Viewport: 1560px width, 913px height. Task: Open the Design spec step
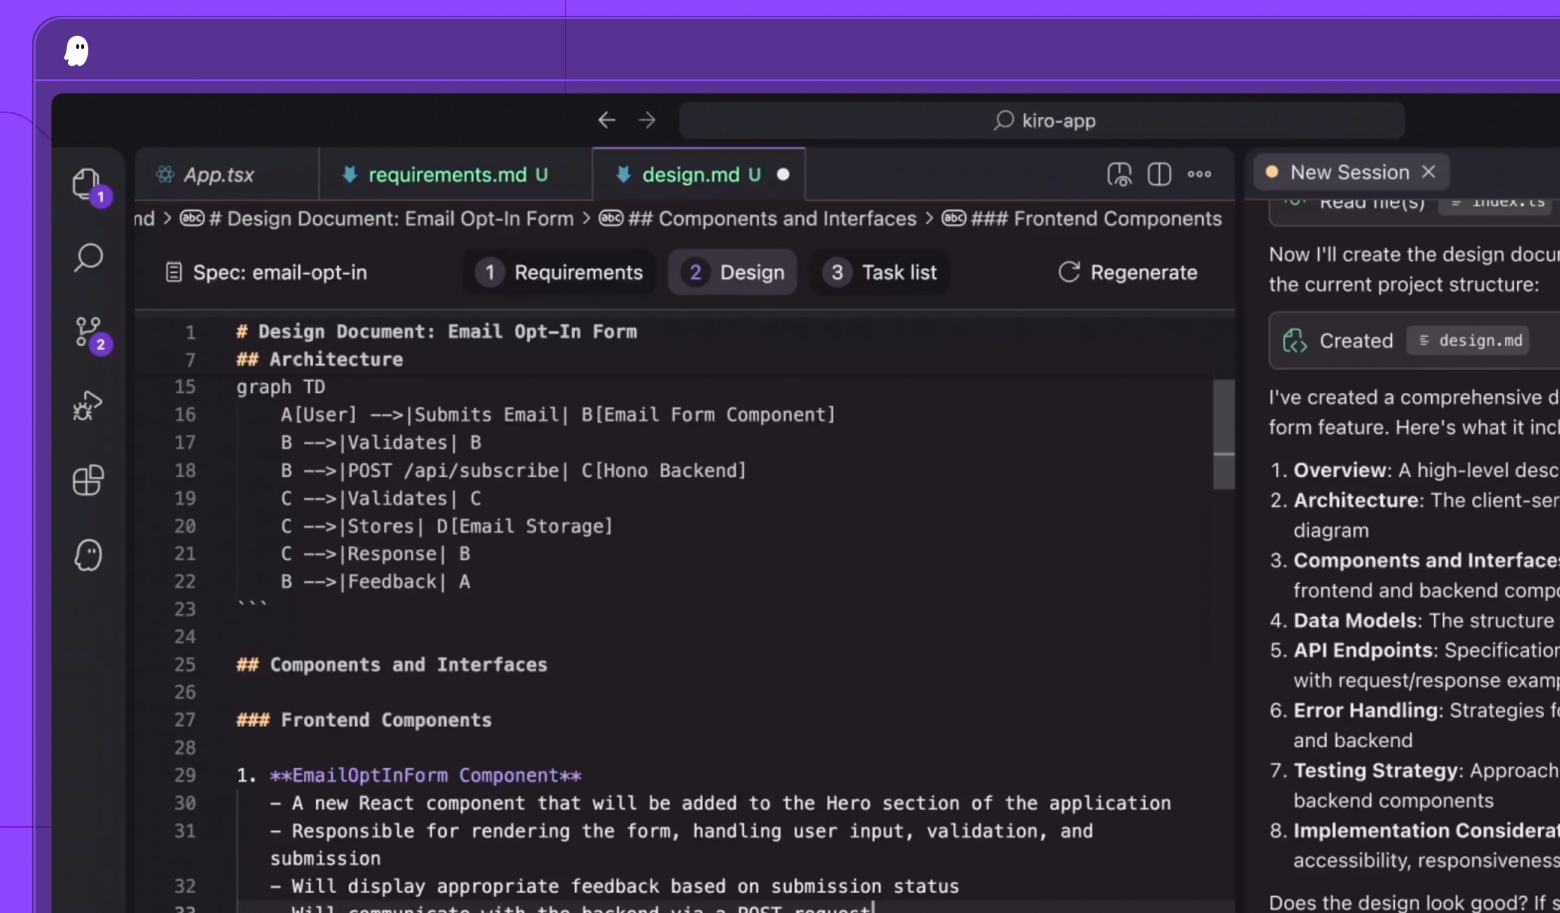point(733,272)
